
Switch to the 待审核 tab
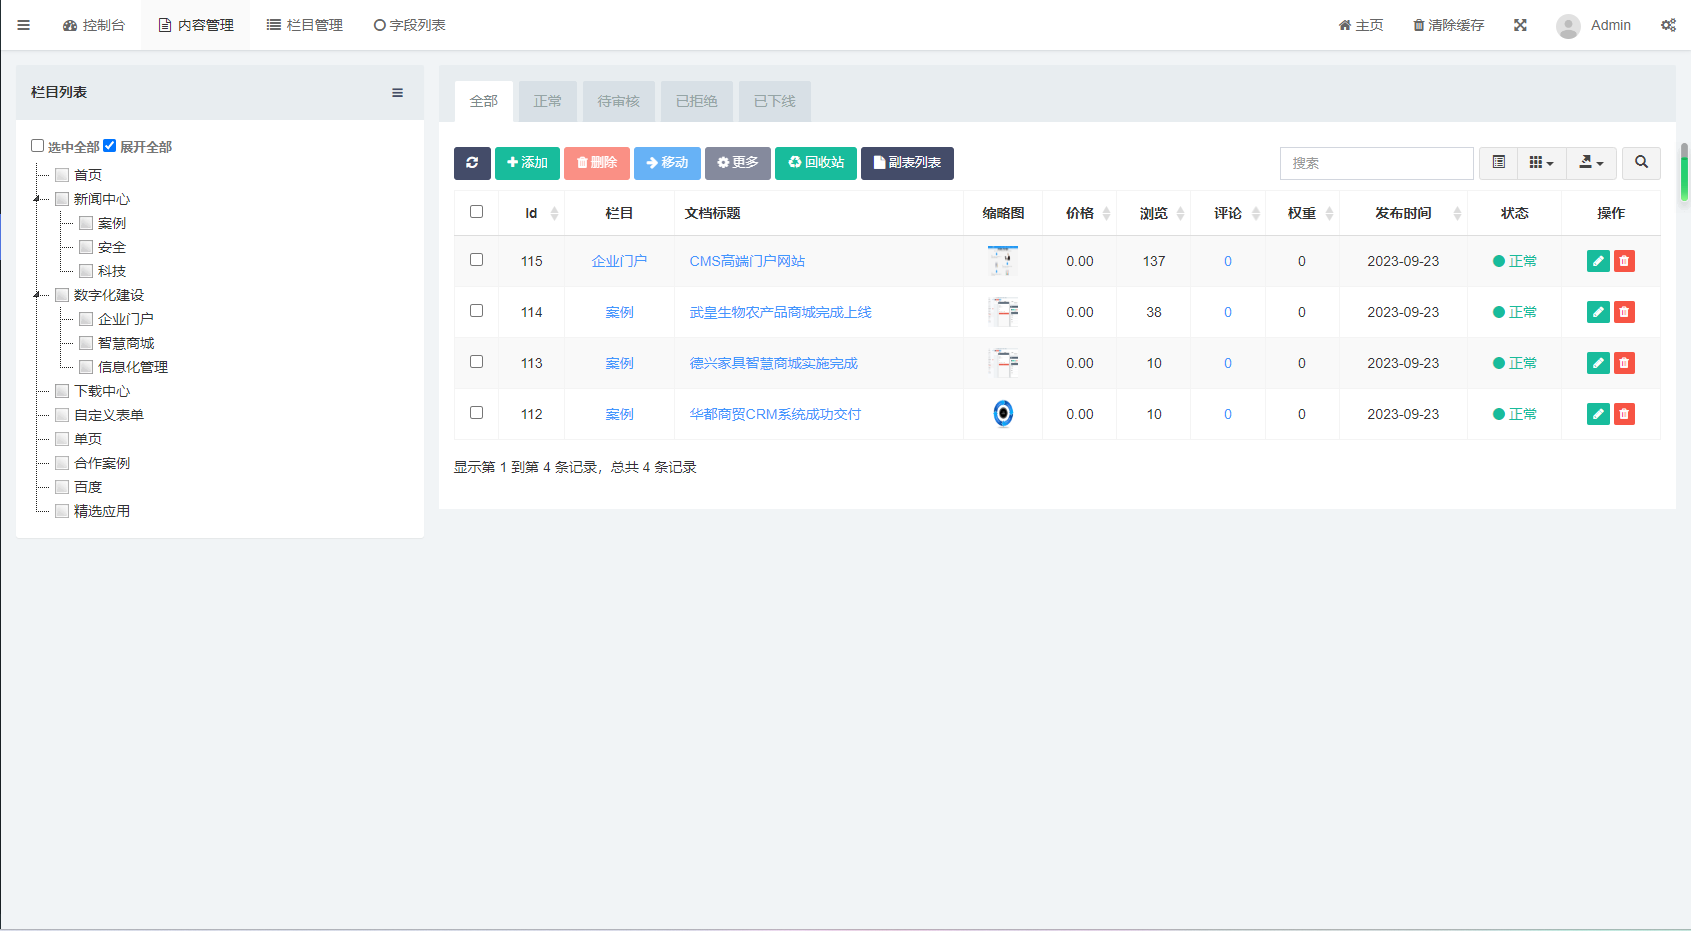tap(618, 102)
